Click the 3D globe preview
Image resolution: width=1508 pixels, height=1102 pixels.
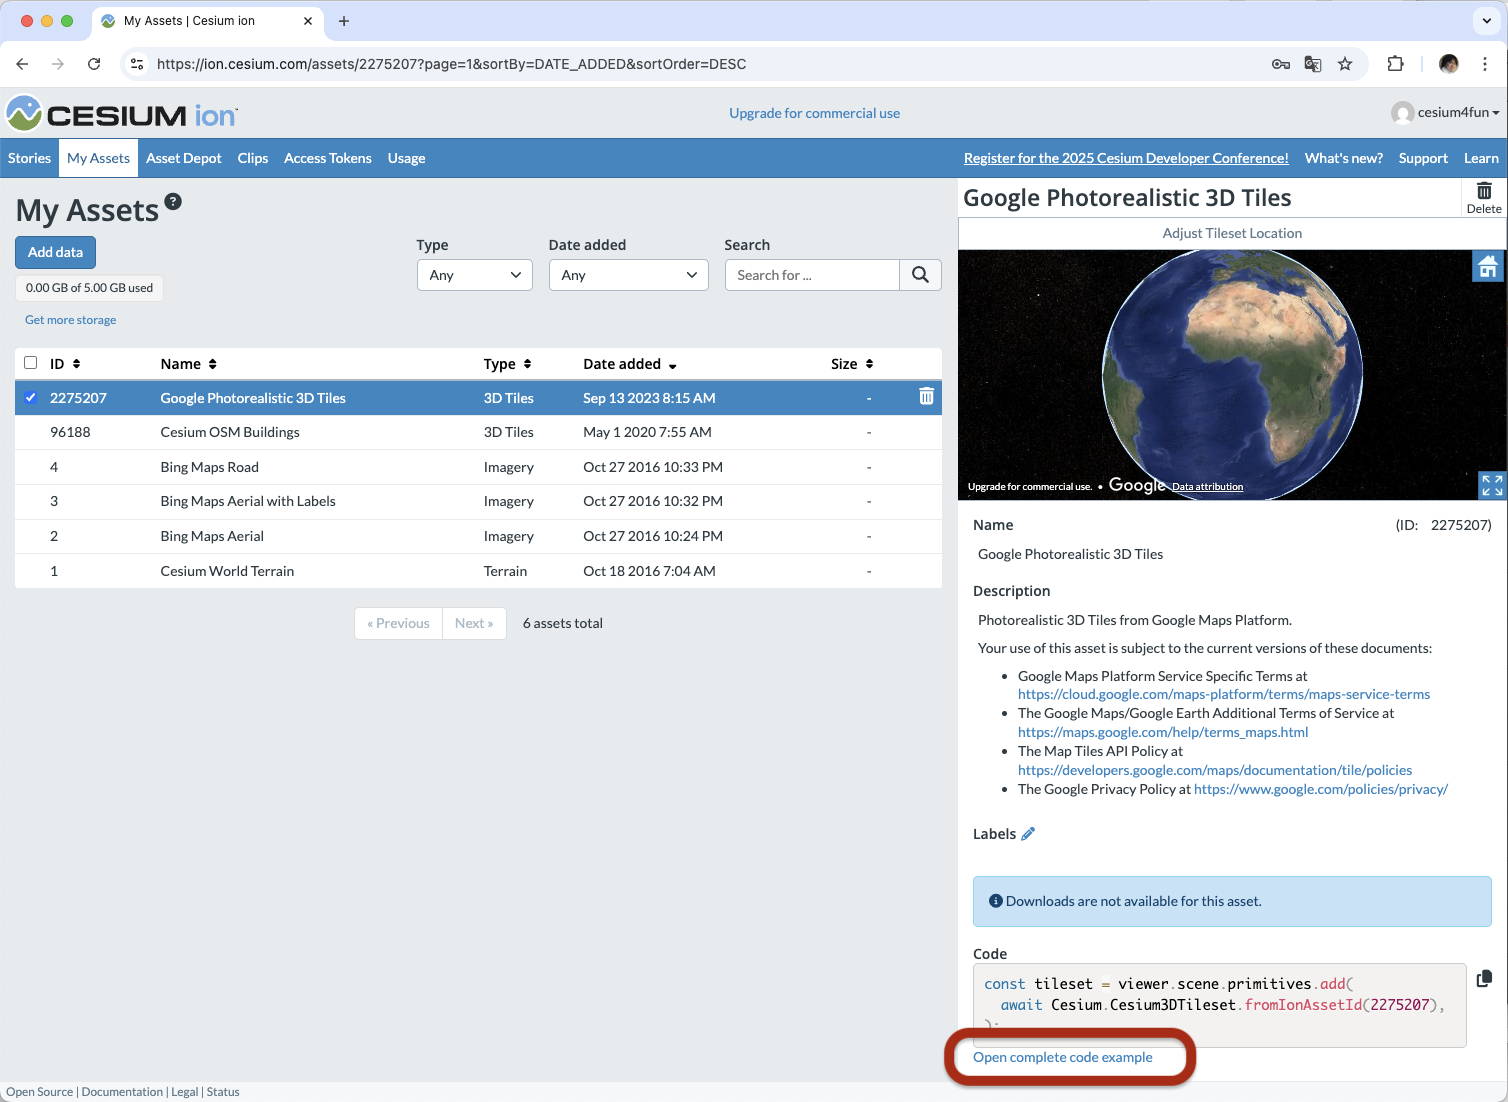point(1232,375)
